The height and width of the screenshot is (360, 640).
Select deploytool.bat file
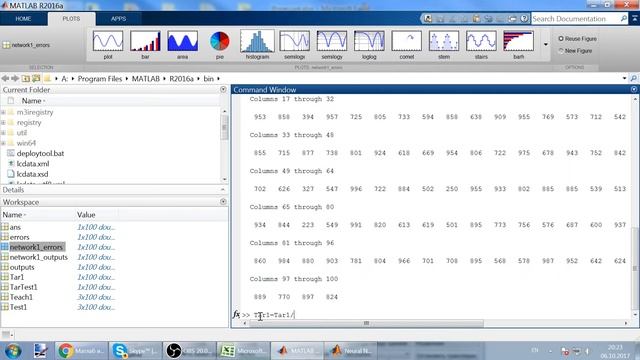(x=40, y=153)
